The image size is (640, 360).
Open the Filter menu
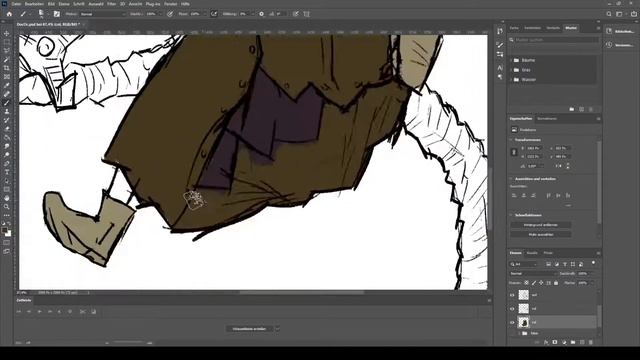[x=111, y=4]
